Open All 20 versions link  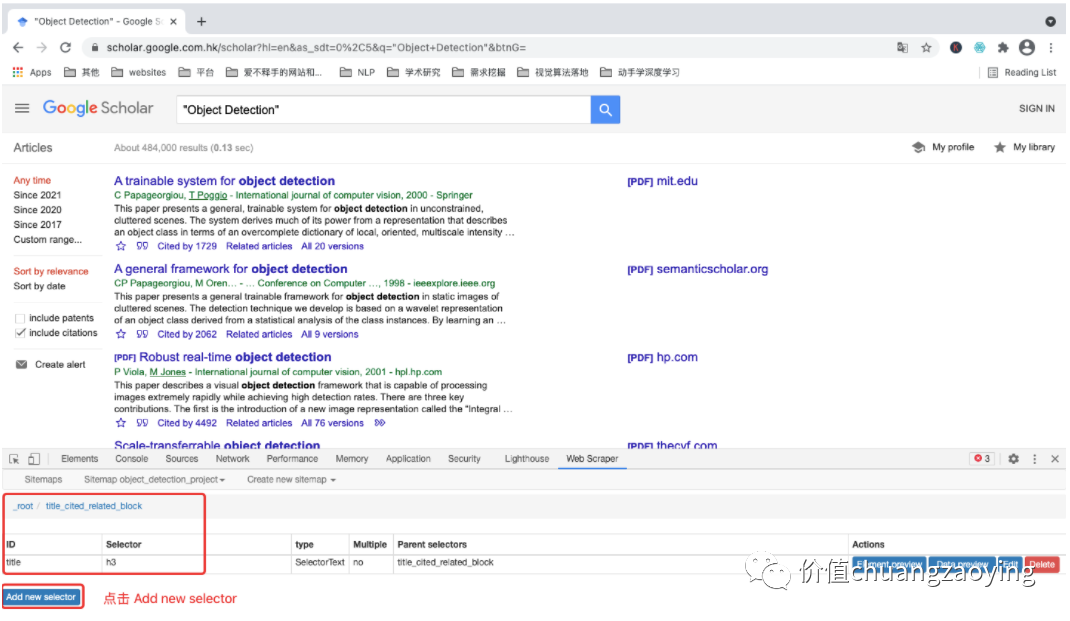(332, 246)
